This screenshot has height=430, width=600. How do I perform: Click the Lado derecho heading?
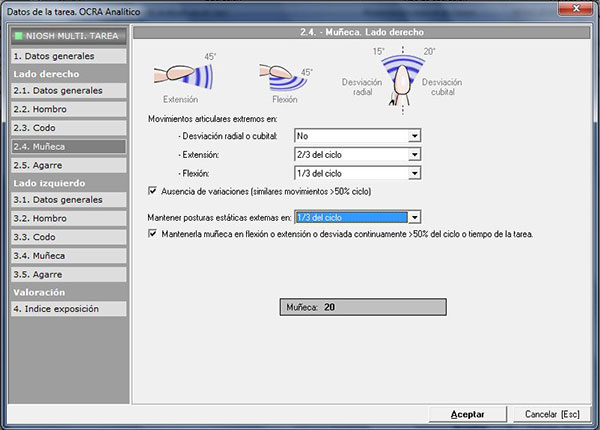46,74
